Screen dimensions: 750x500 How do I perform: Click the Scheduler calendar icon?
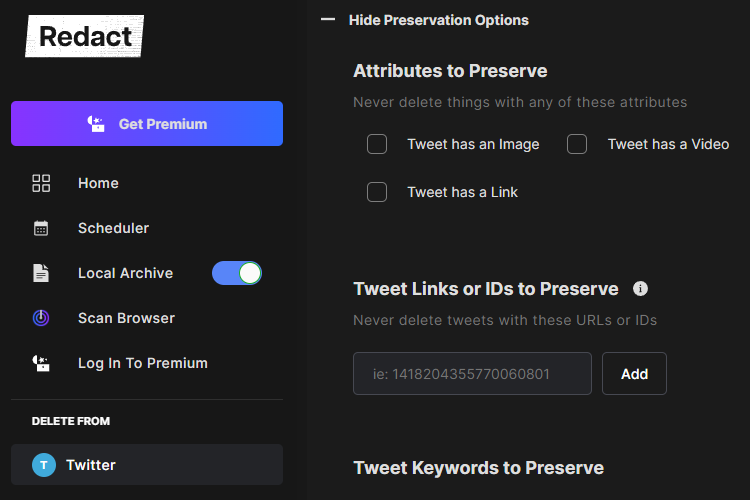click(41, 228)
